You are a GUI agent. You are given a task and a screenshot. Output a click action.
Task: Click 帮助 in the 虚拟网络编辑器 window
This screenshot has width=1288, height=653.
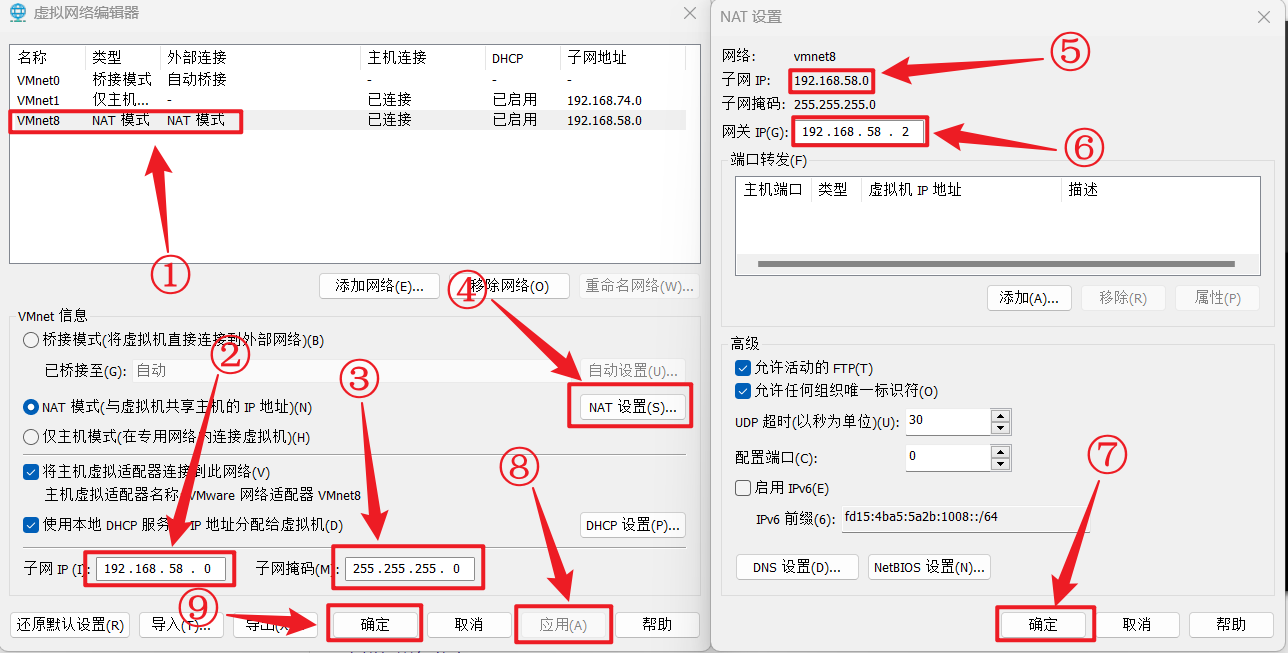(x=657, y=625)
